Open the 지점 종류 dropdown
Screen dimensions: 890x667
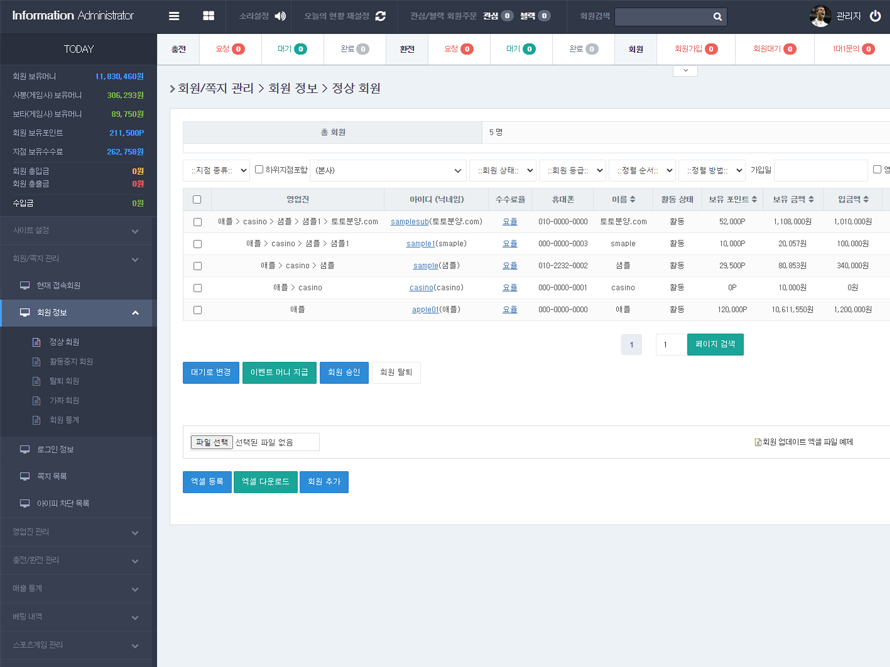216,170
